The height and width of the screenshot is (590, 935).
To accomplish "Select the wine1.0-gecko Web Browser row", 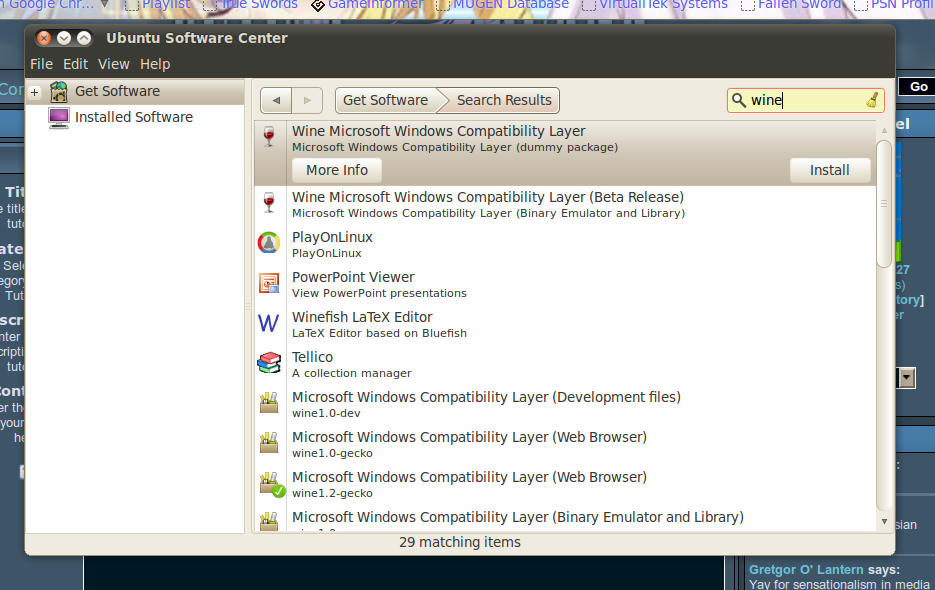I will point(565,443).
